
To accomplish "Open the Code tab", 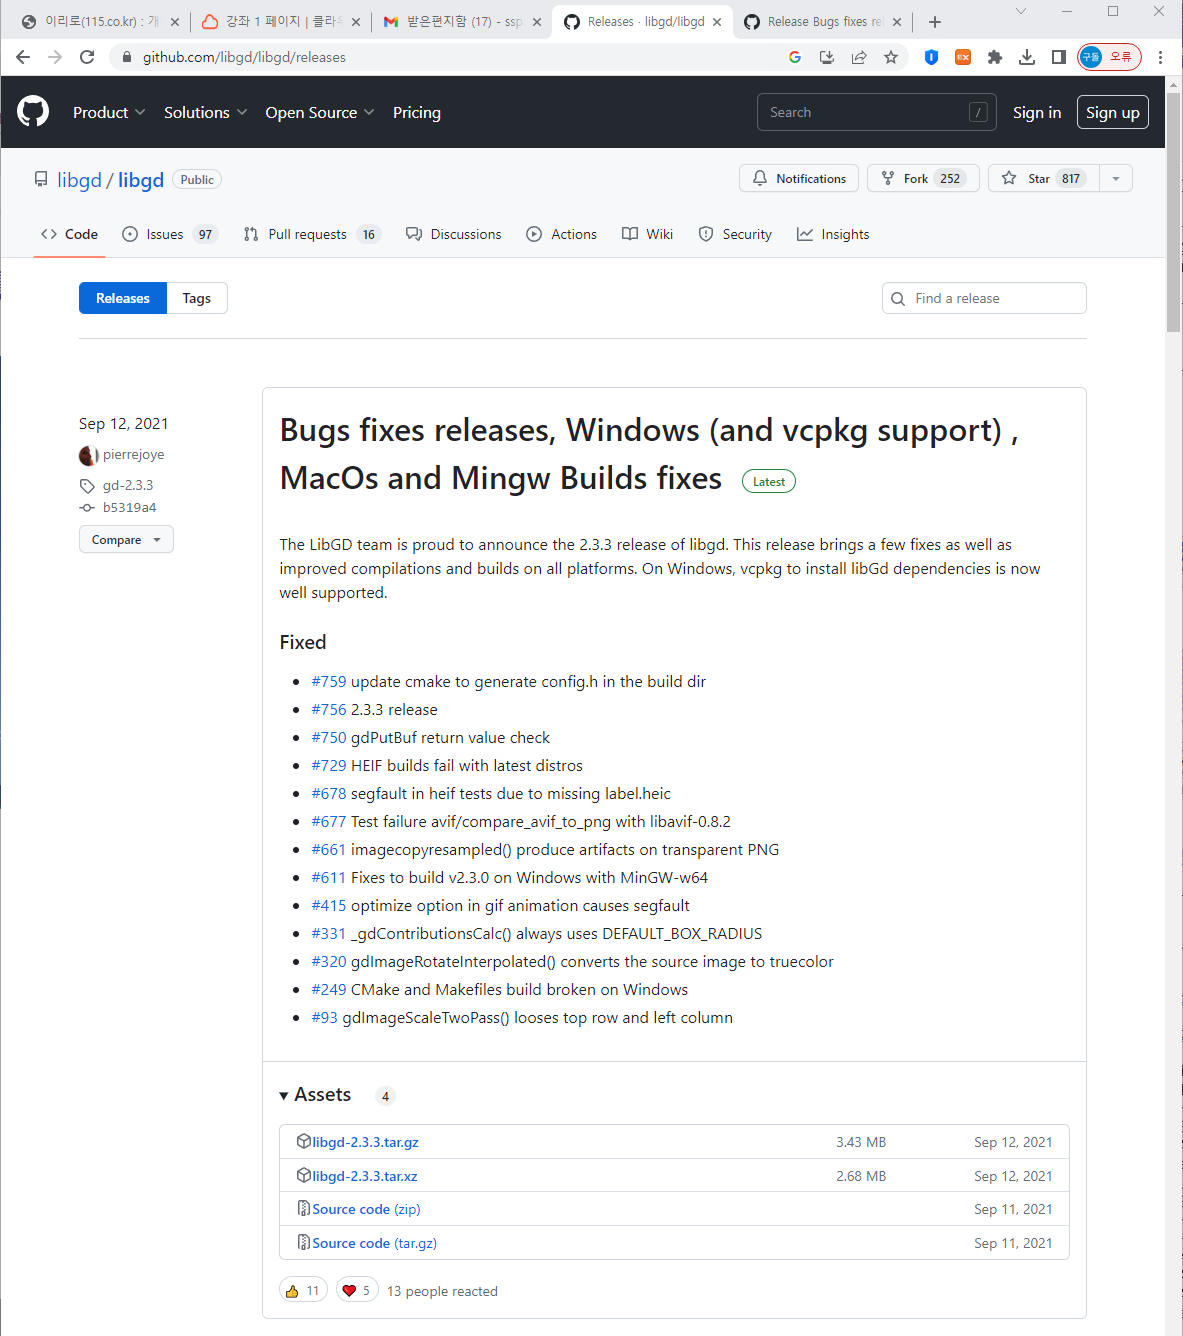I will pos(69,234).
